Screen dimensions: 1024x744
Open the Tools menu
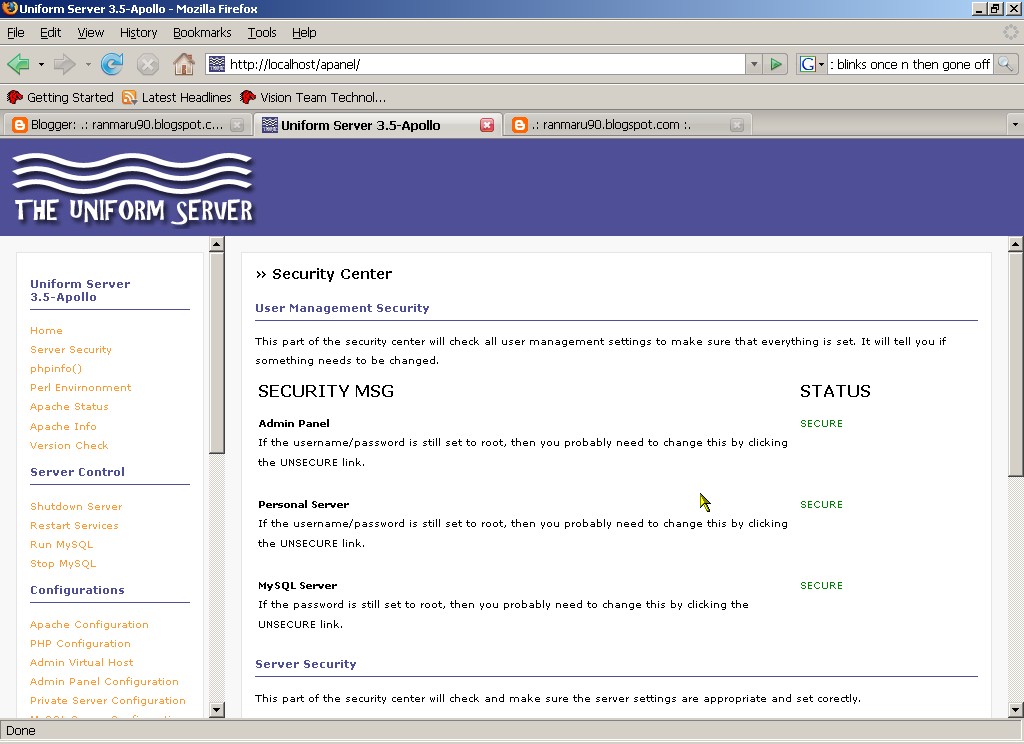coord(262,33)
